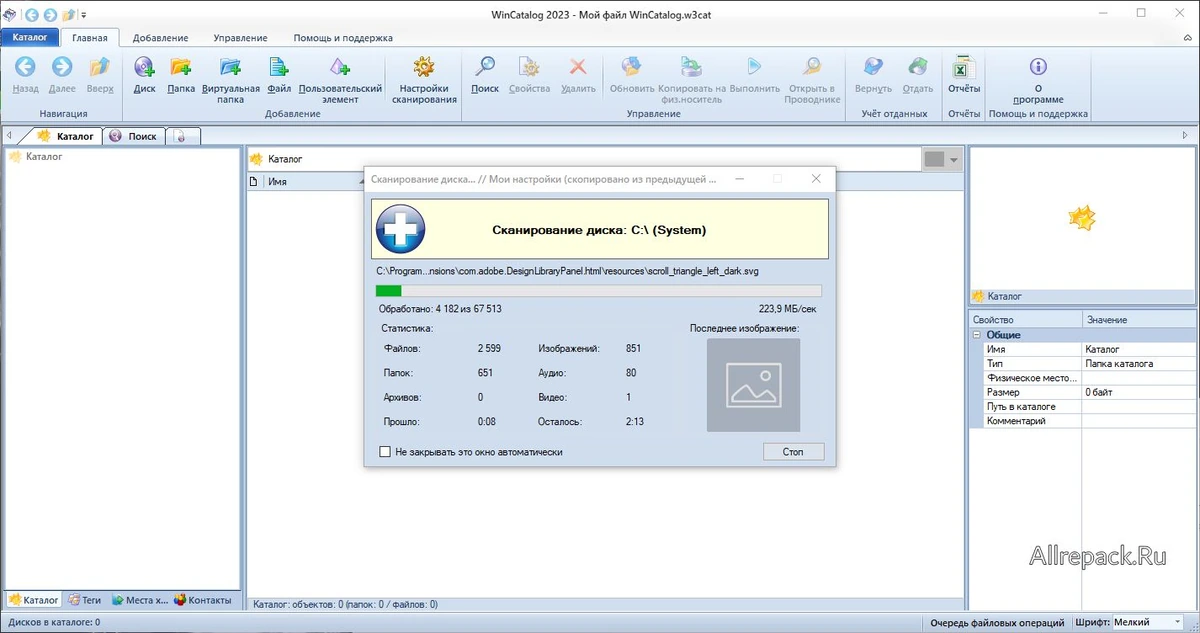Click the last image placeholder in scan dialog
The height and width of the screenshot is (633, 1200).
pos(753,385)
